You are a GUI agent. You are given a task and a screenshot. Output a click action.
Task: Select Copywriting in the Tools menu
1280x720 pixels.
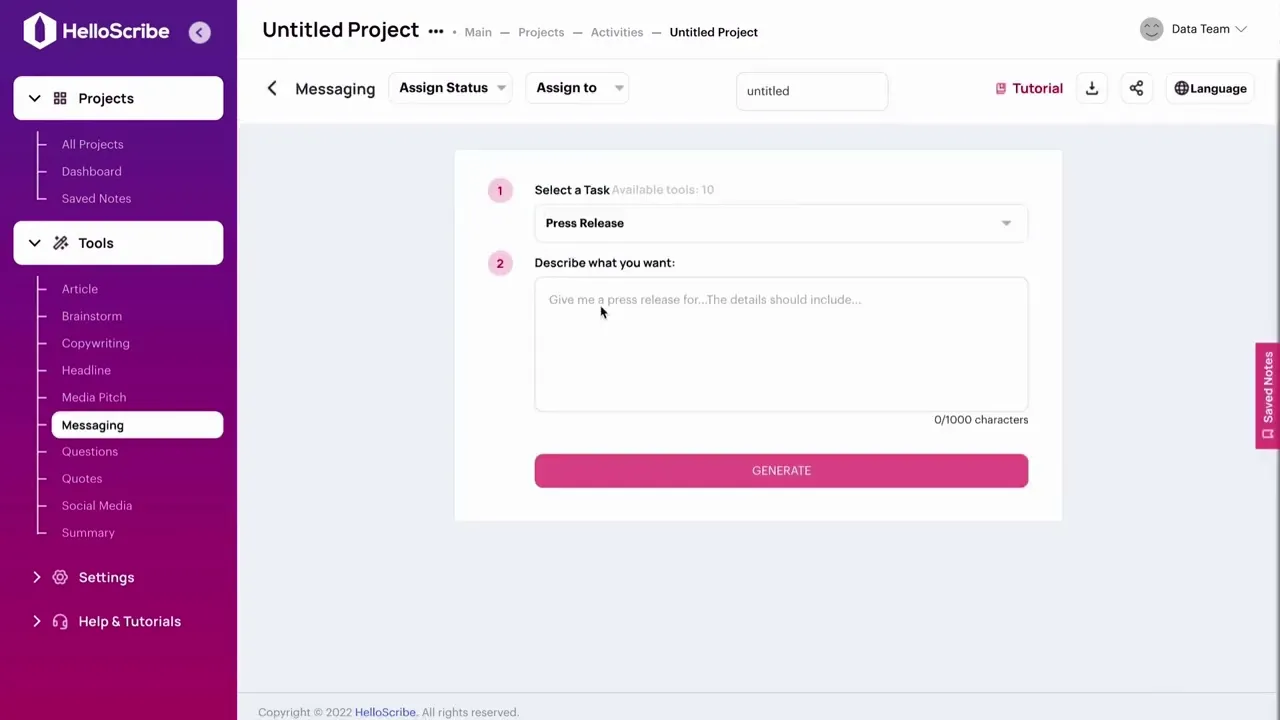click(x=96, y=343)
